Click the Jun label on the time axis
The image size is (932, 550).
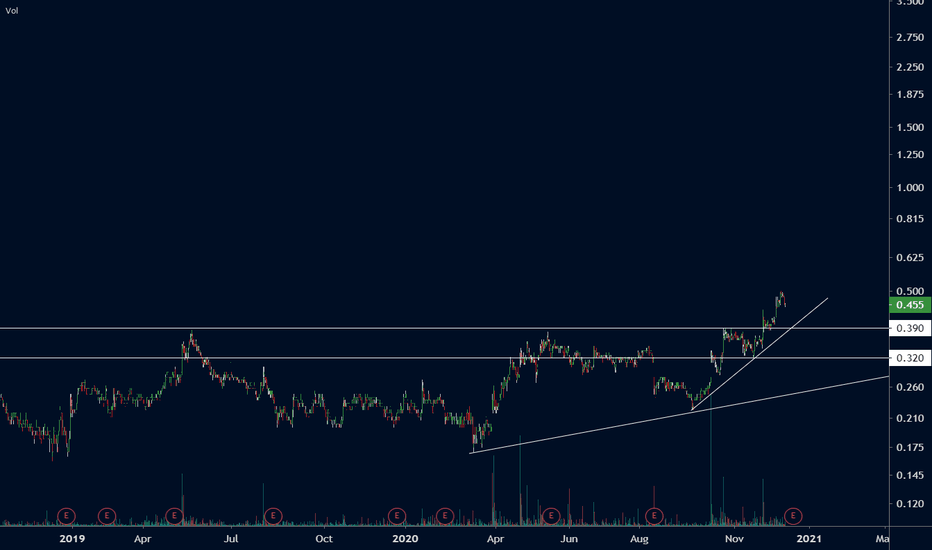point(569,539)
